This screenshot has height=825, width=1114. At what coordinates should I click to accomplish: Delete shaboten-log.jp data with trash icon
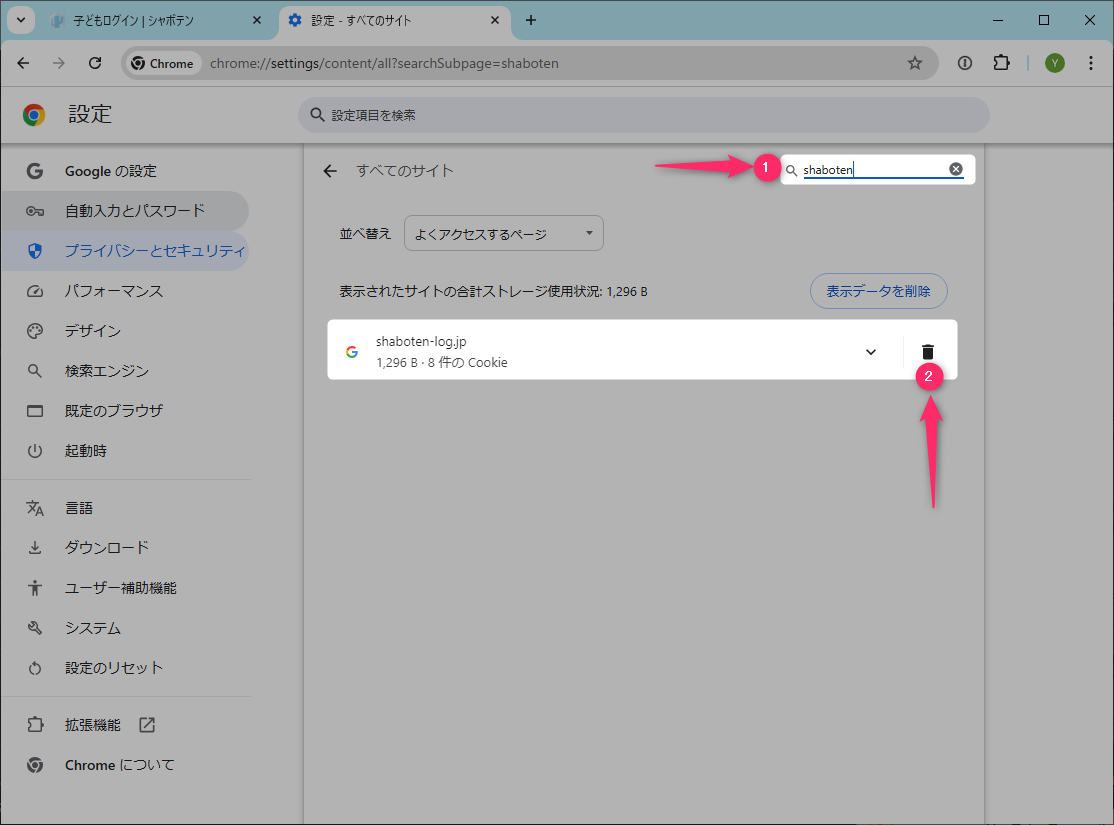pos(927,351)
